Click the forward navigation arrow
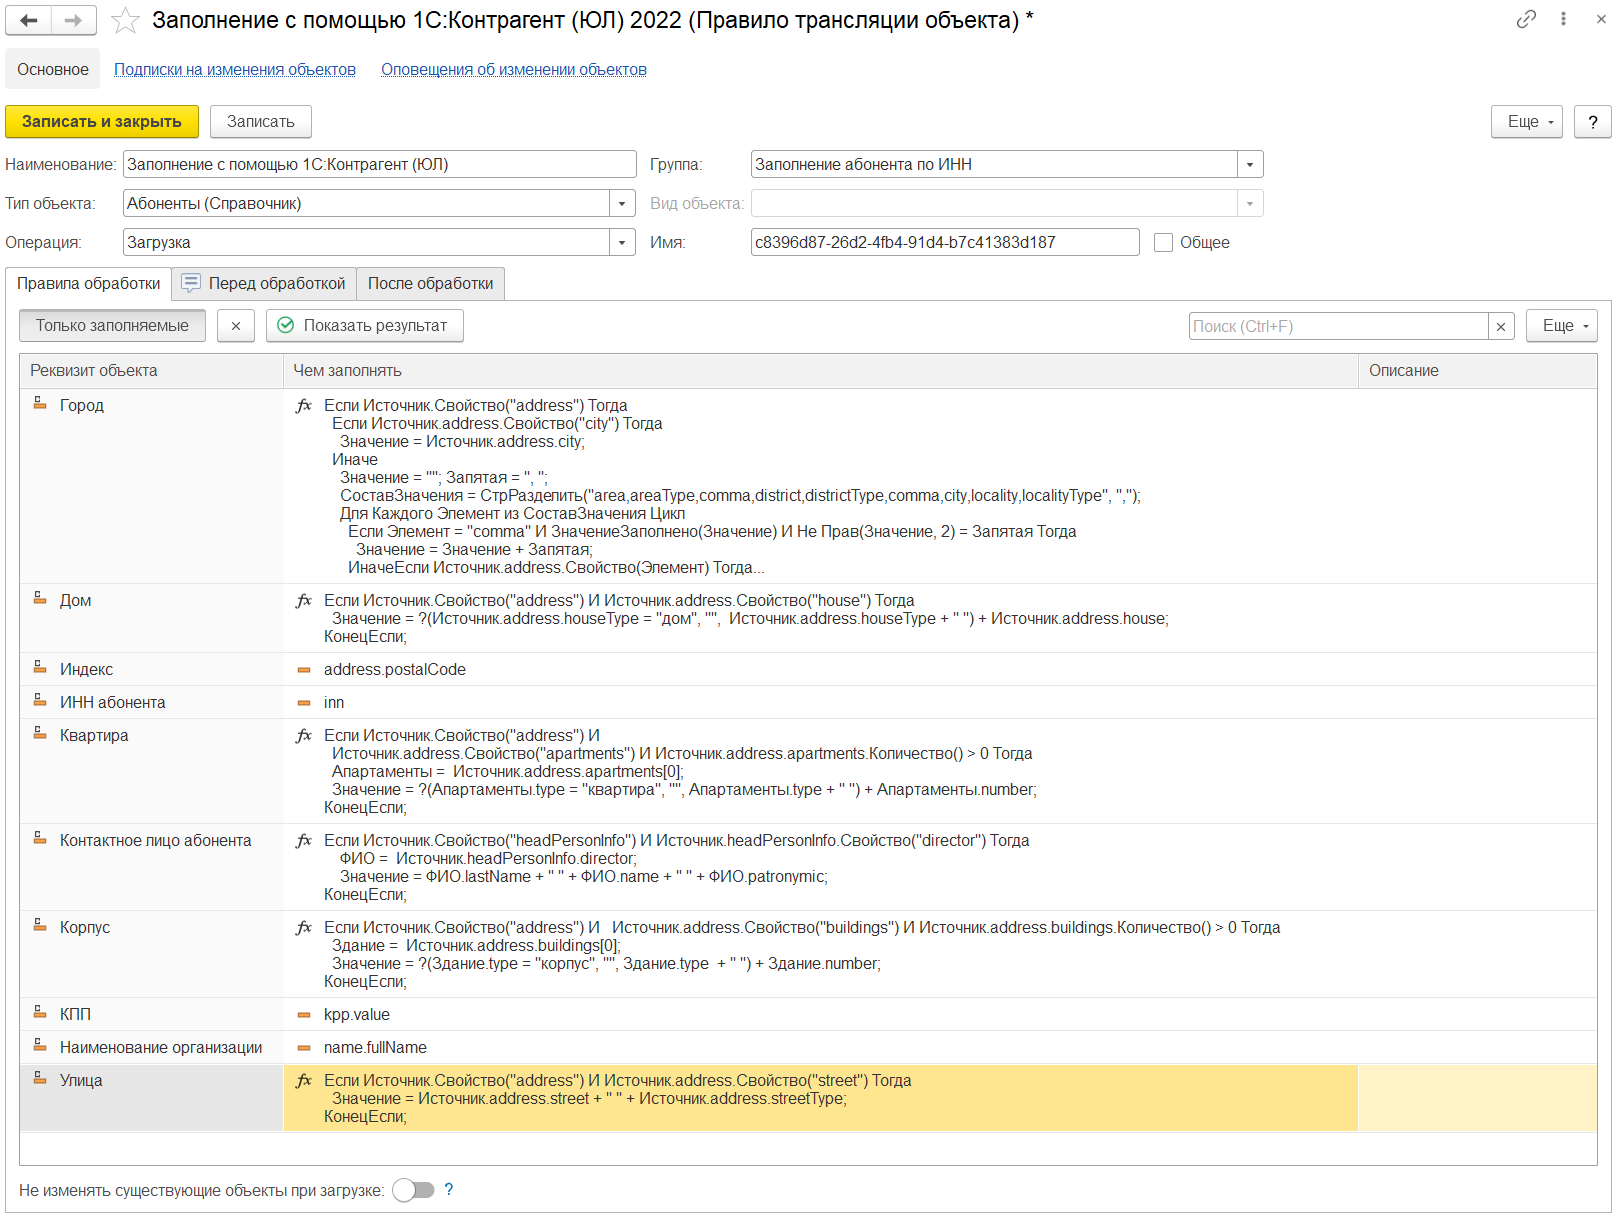This screenshot has height=1220, width=1618. 73,20
